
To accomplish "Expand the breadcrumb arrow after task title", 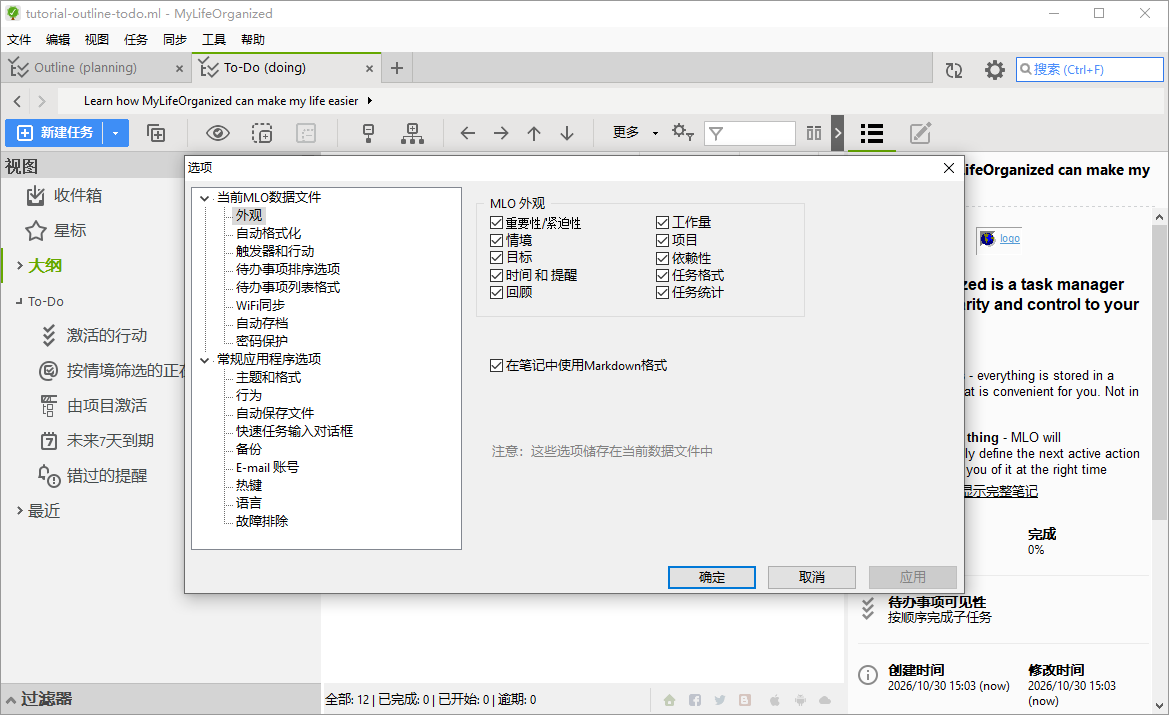I will click(369, 101).
